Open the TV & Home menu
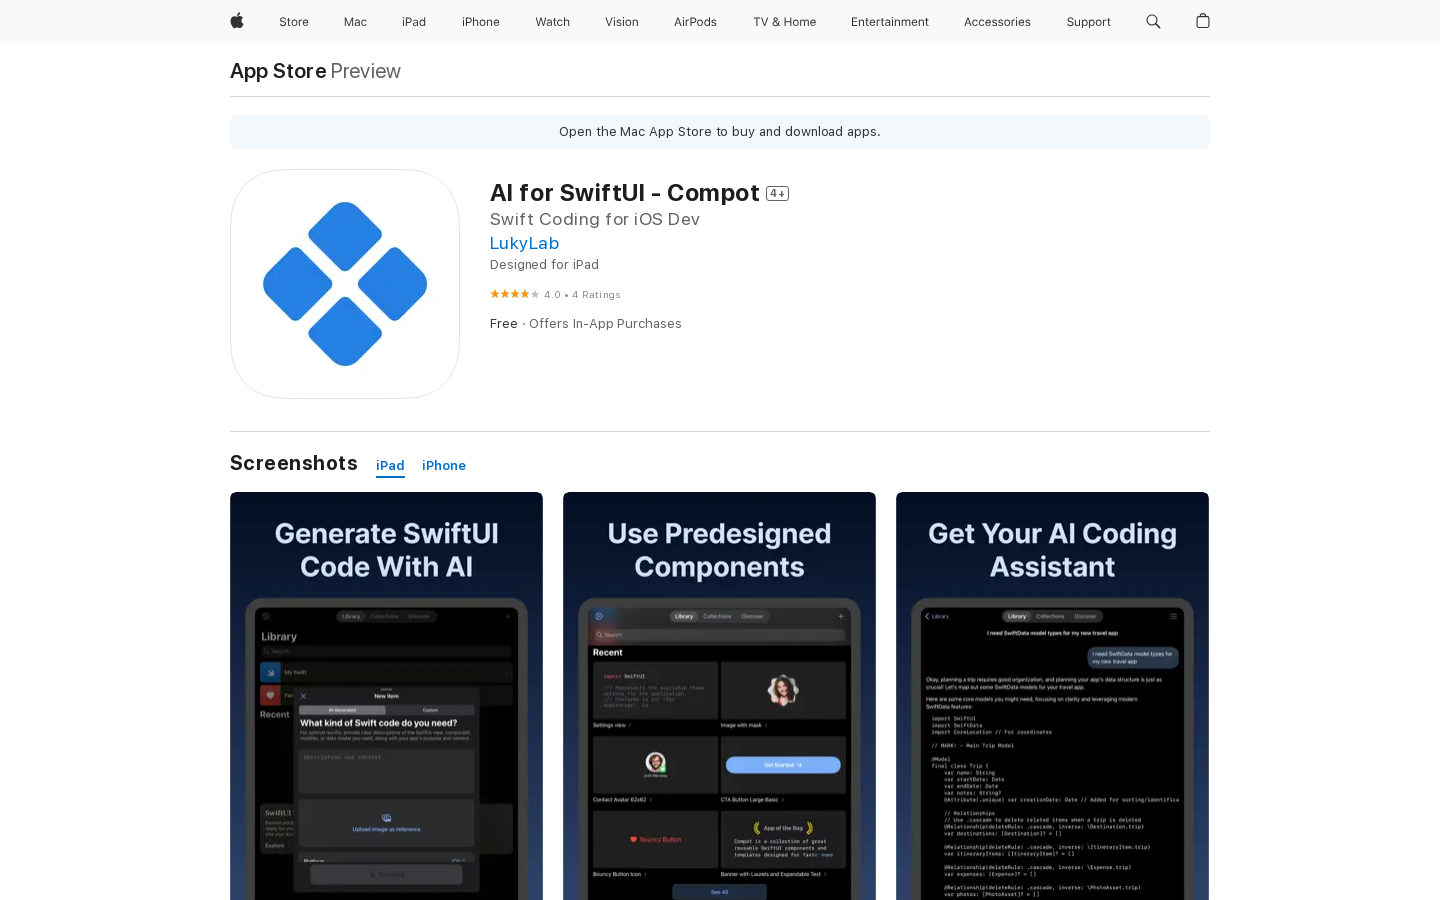This screenshot has width=1440, height=900. [x=785, y=22]
